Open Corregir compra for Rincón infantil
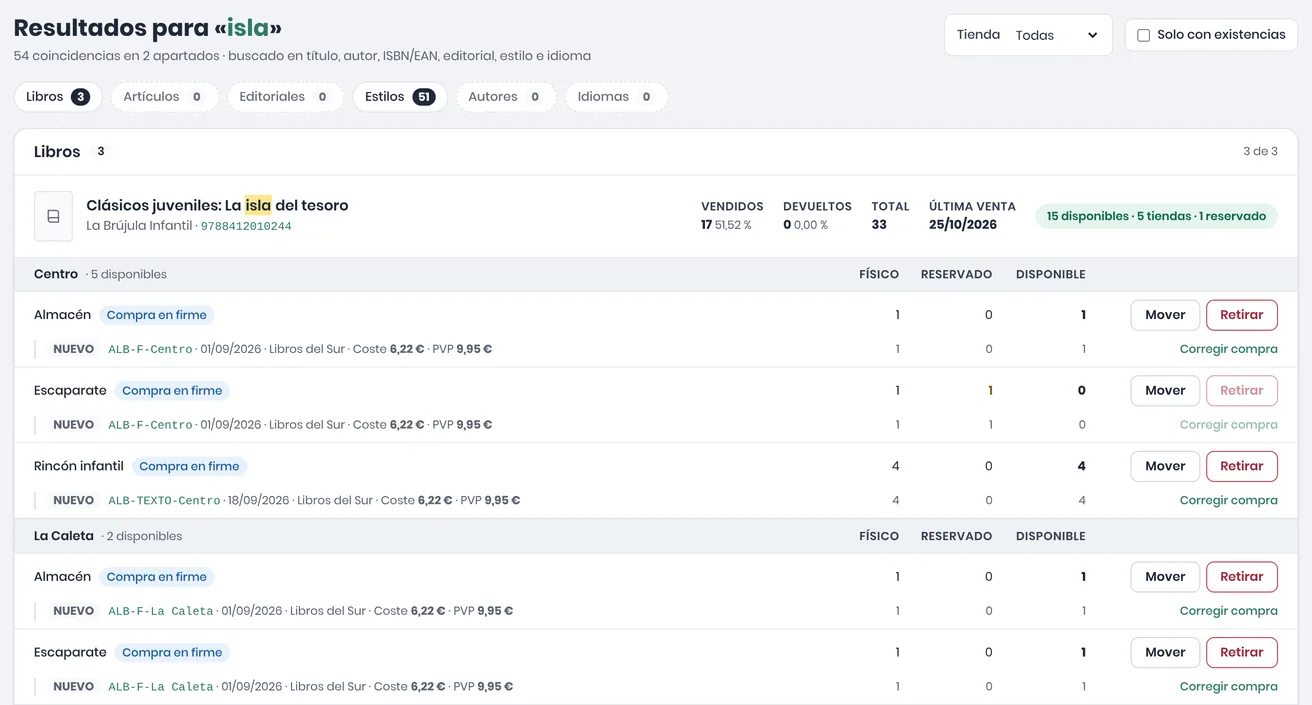The image size is (1312, 705). [1228, 500]
